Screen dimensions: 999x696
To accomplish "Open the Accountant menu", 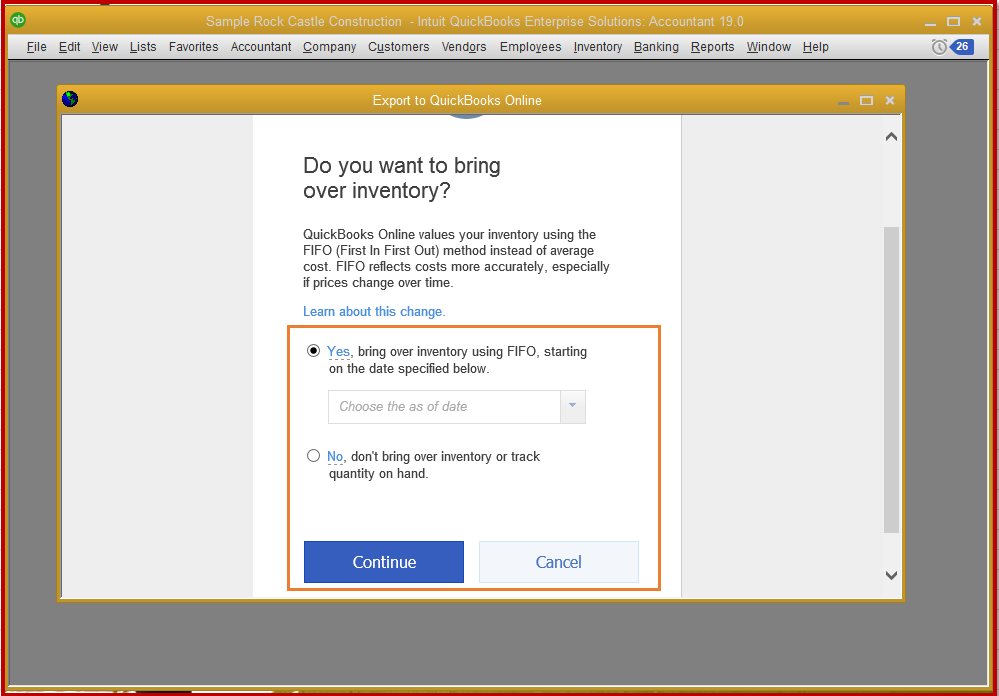I will [x=261, y=47].
